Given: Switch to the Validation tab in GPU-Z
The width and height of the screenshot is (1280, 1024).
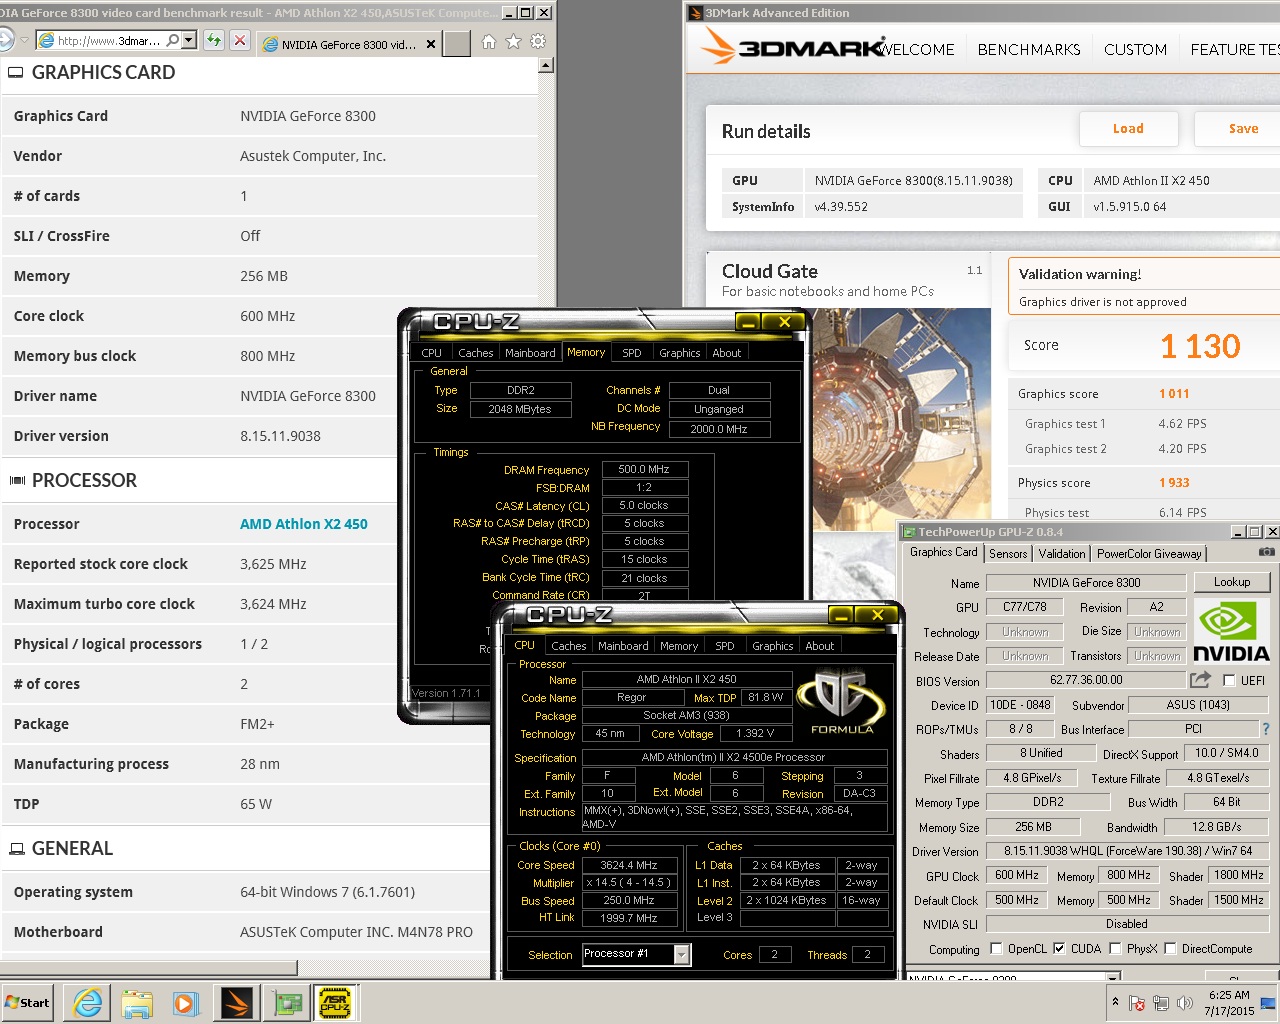Looking at the screenshot, I should [1061, 554].
